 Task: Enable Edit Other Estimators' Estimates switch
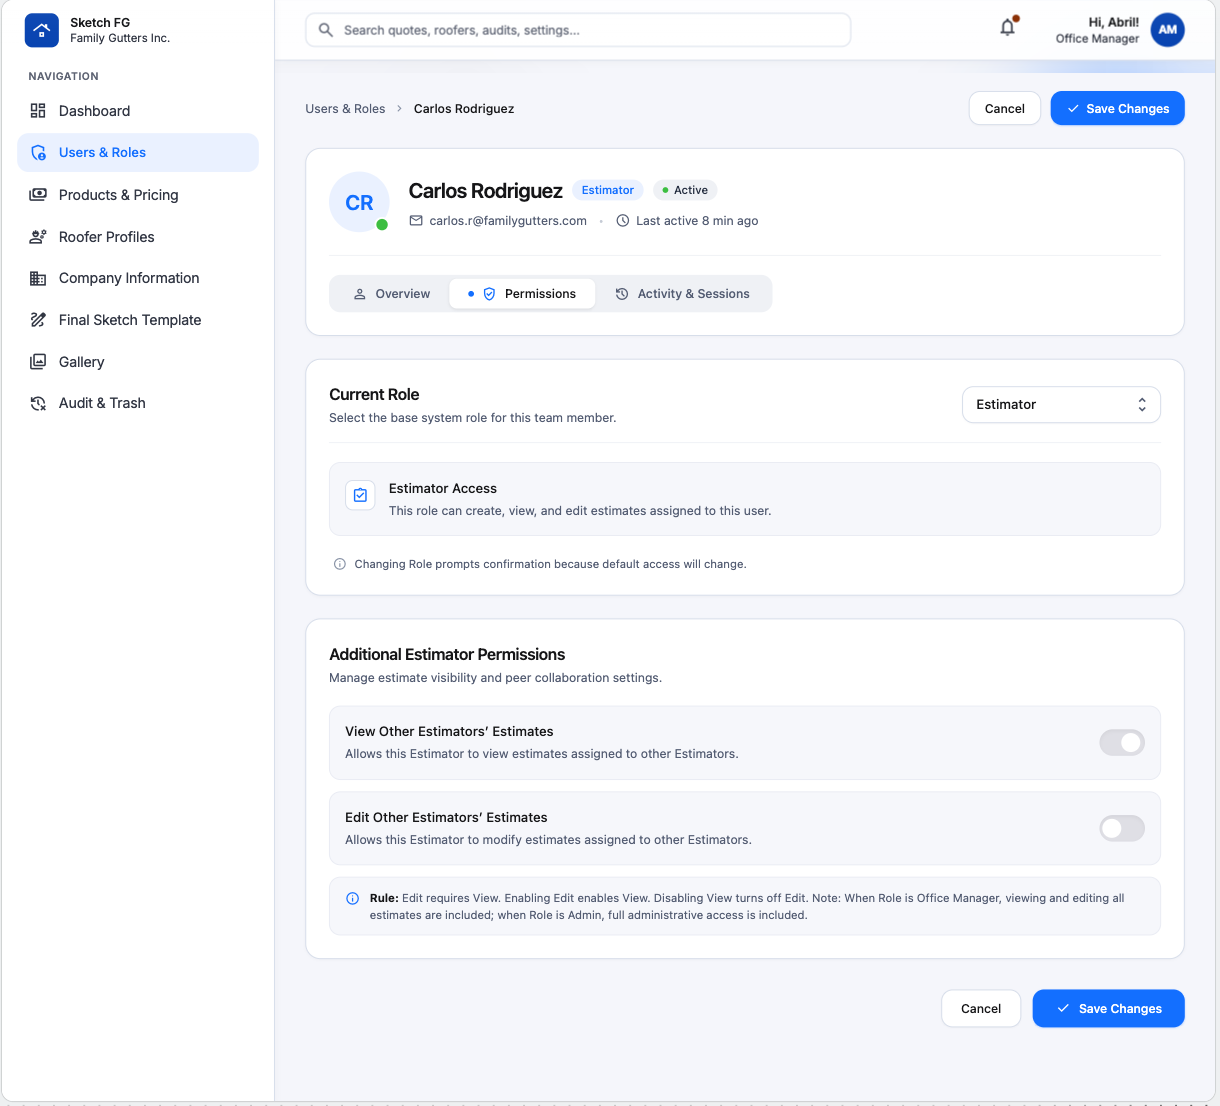click(1122, 828)
